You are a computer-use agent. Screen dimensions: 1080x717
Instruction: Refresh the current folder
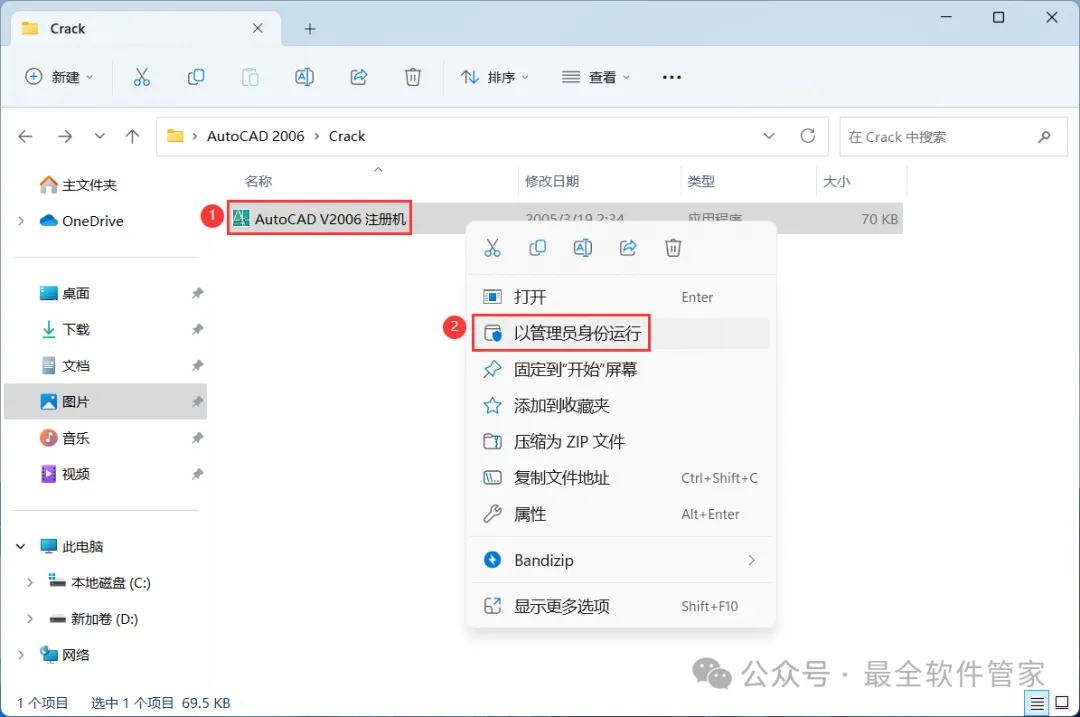808,136
